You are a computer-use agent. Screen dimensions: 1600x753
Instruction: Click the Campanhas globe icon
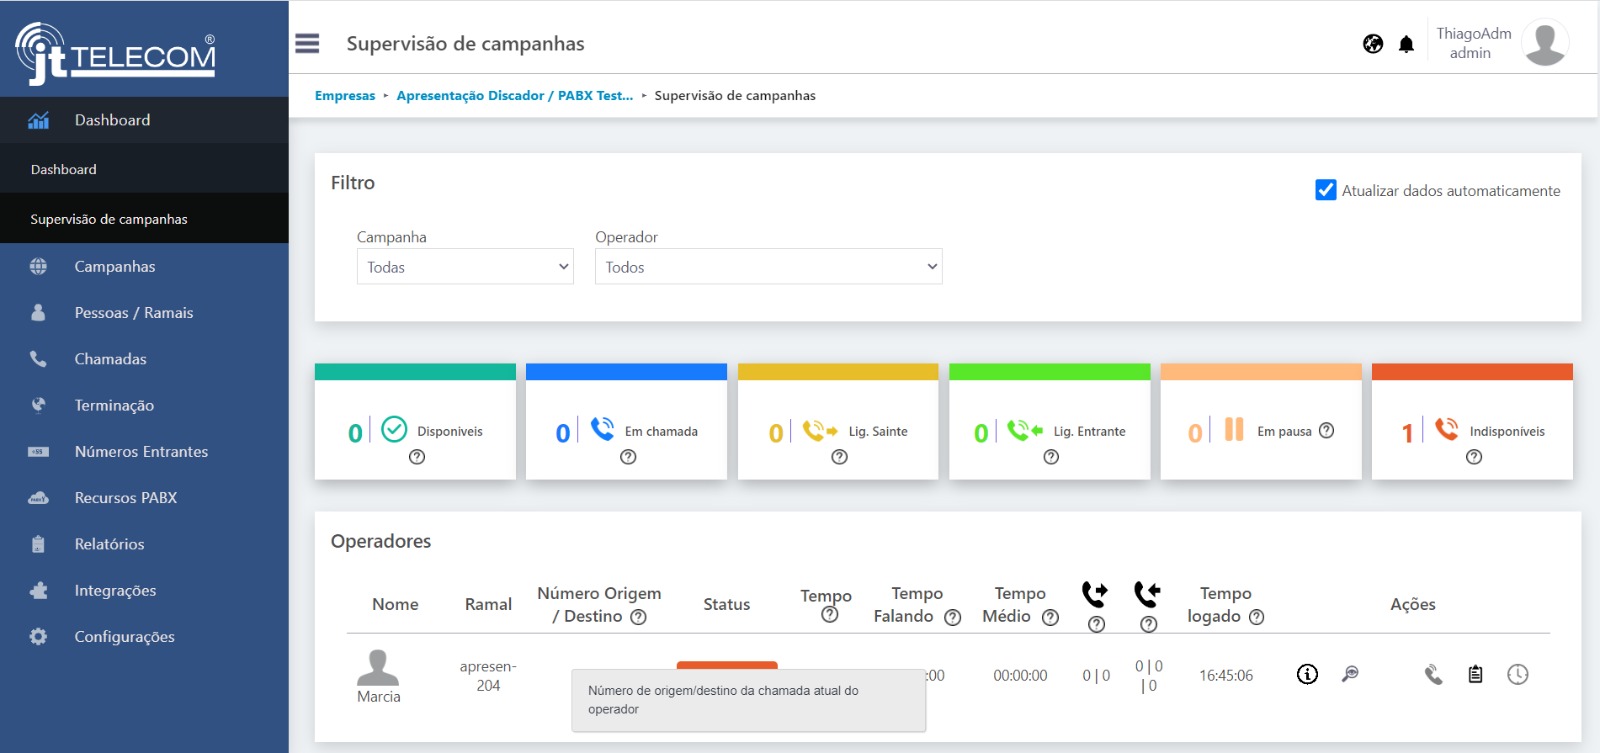[38, 266]
